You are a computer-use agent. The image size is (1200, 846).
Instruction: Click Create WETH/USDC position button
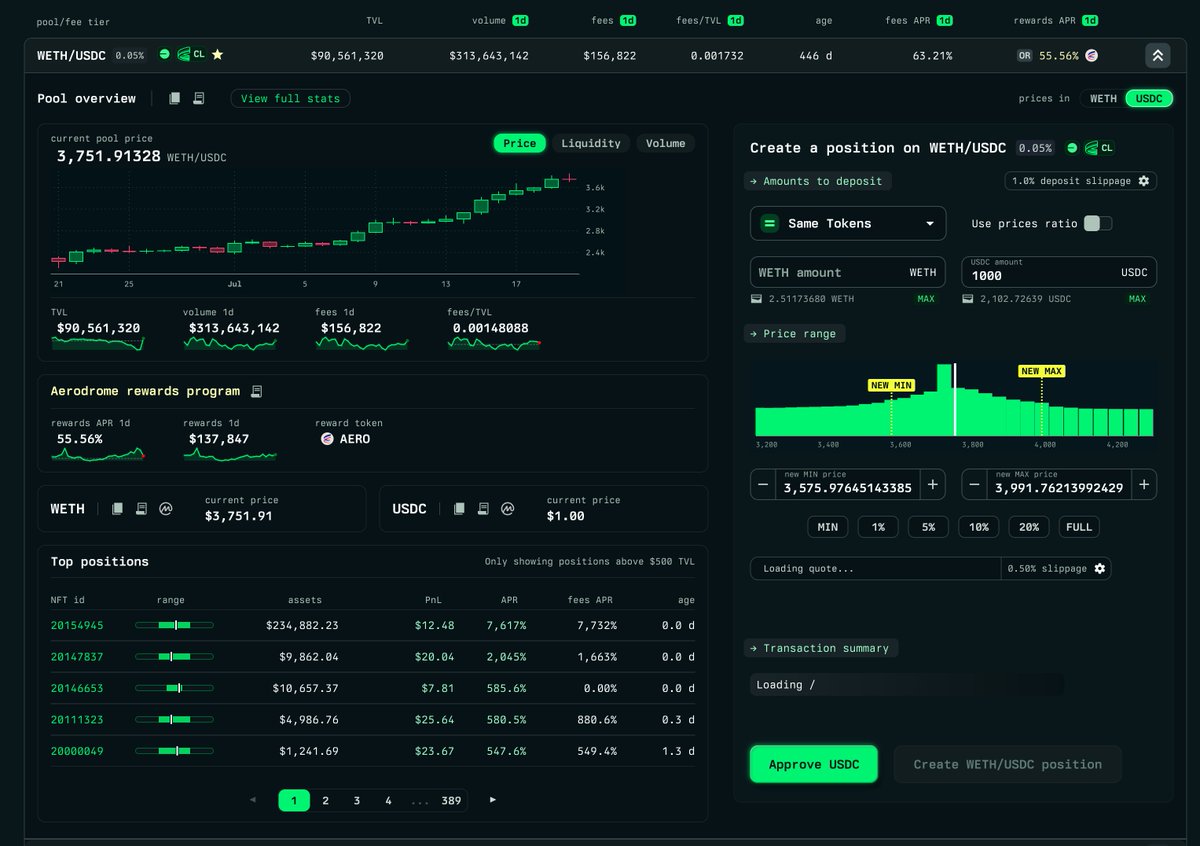(x=1008, y=764)
